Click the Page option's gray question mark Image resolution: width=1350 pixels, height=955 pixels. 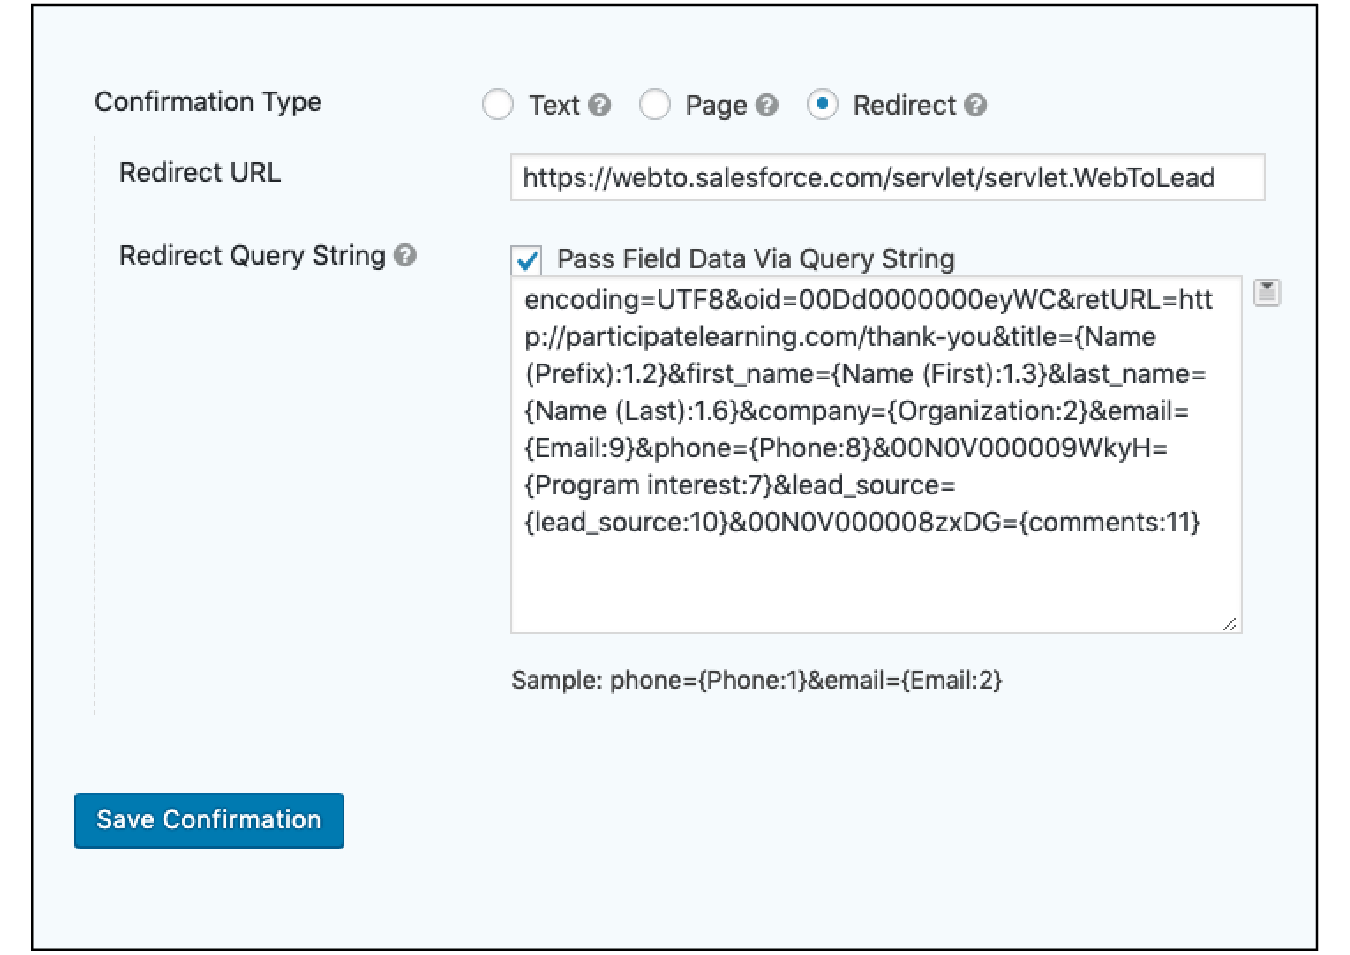pos(766,104)
